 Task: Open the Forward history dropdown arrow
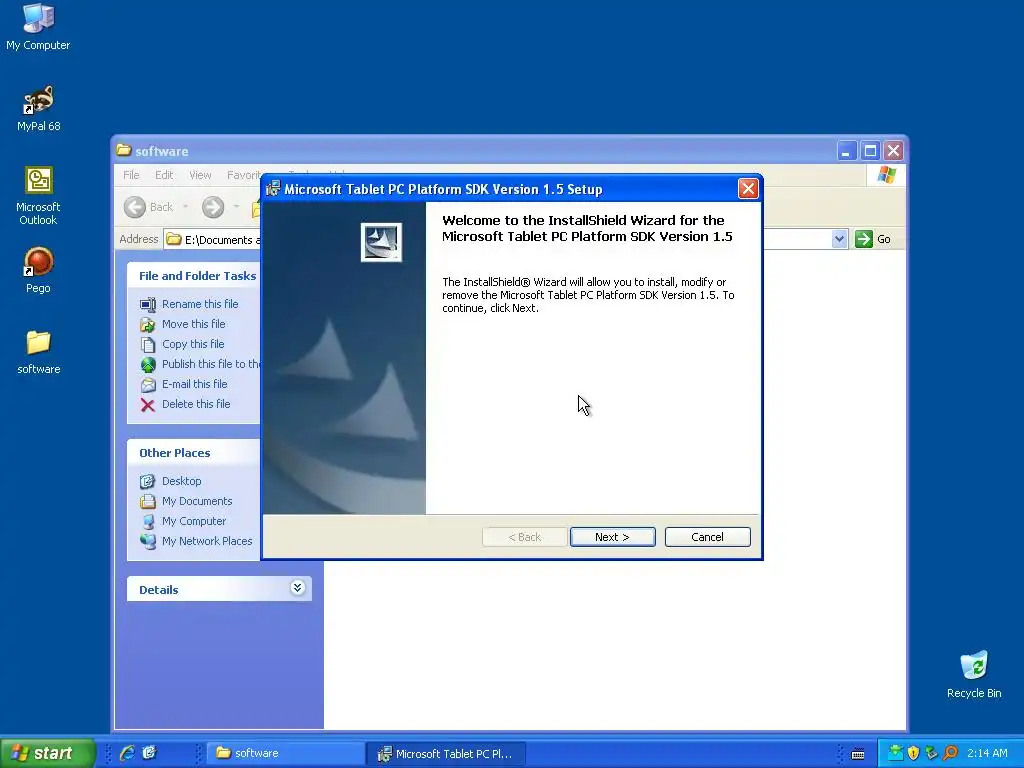[236, 207]
